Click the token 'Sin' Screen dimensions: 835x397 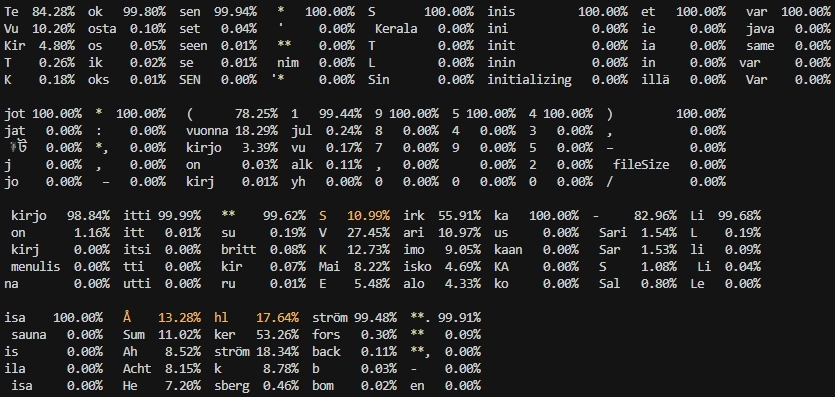coord(379,79)
